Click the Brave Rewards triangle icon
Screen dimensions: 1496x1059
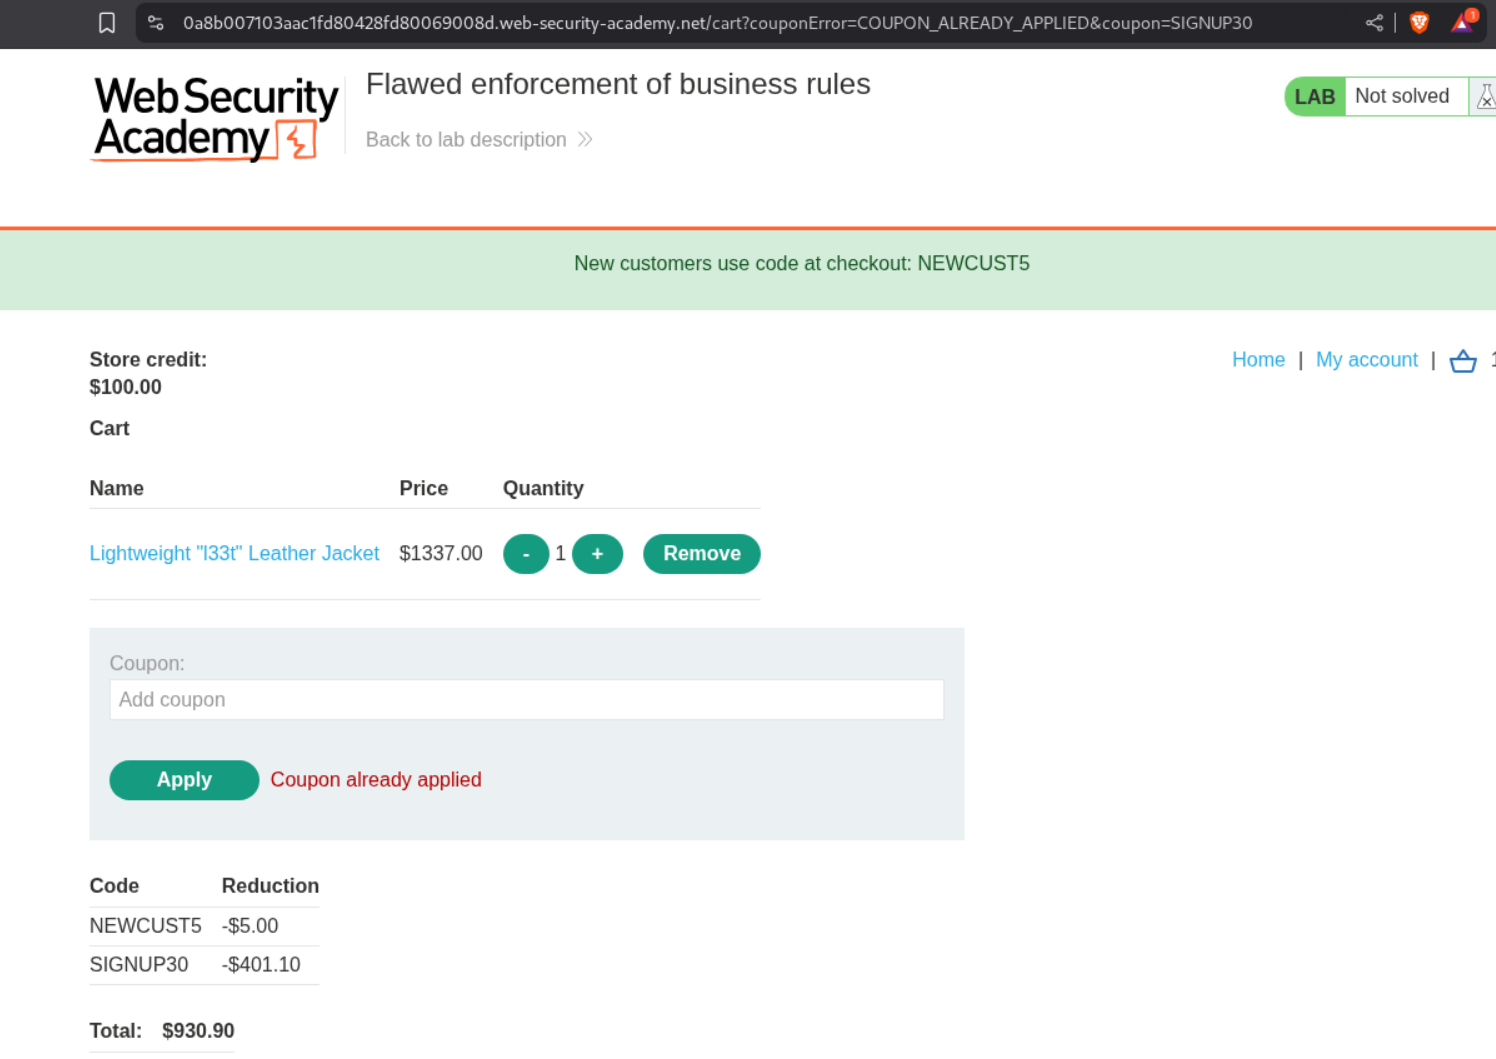coord(1462,22)
